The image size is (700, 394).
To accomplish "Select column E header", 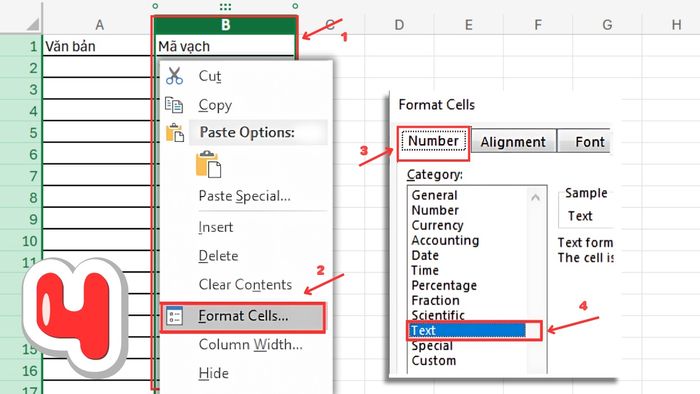I will coord(468,25).
